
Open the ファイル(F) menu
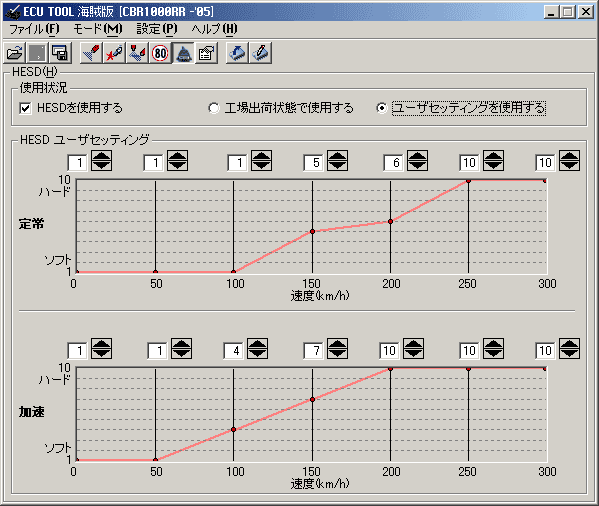[34, 29]
